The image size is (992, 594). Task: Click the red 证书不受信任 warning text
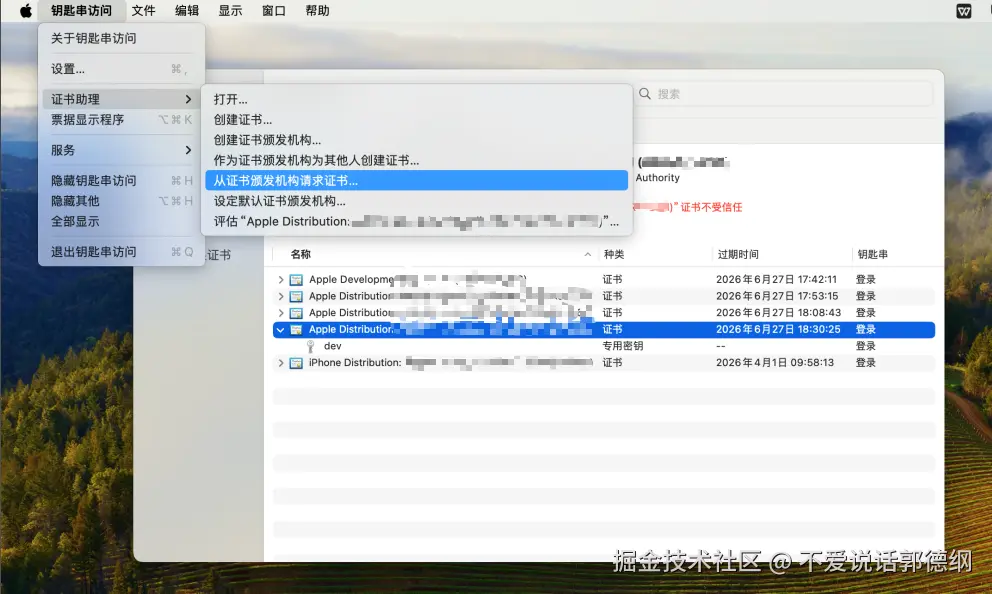[x=711, y=207]
